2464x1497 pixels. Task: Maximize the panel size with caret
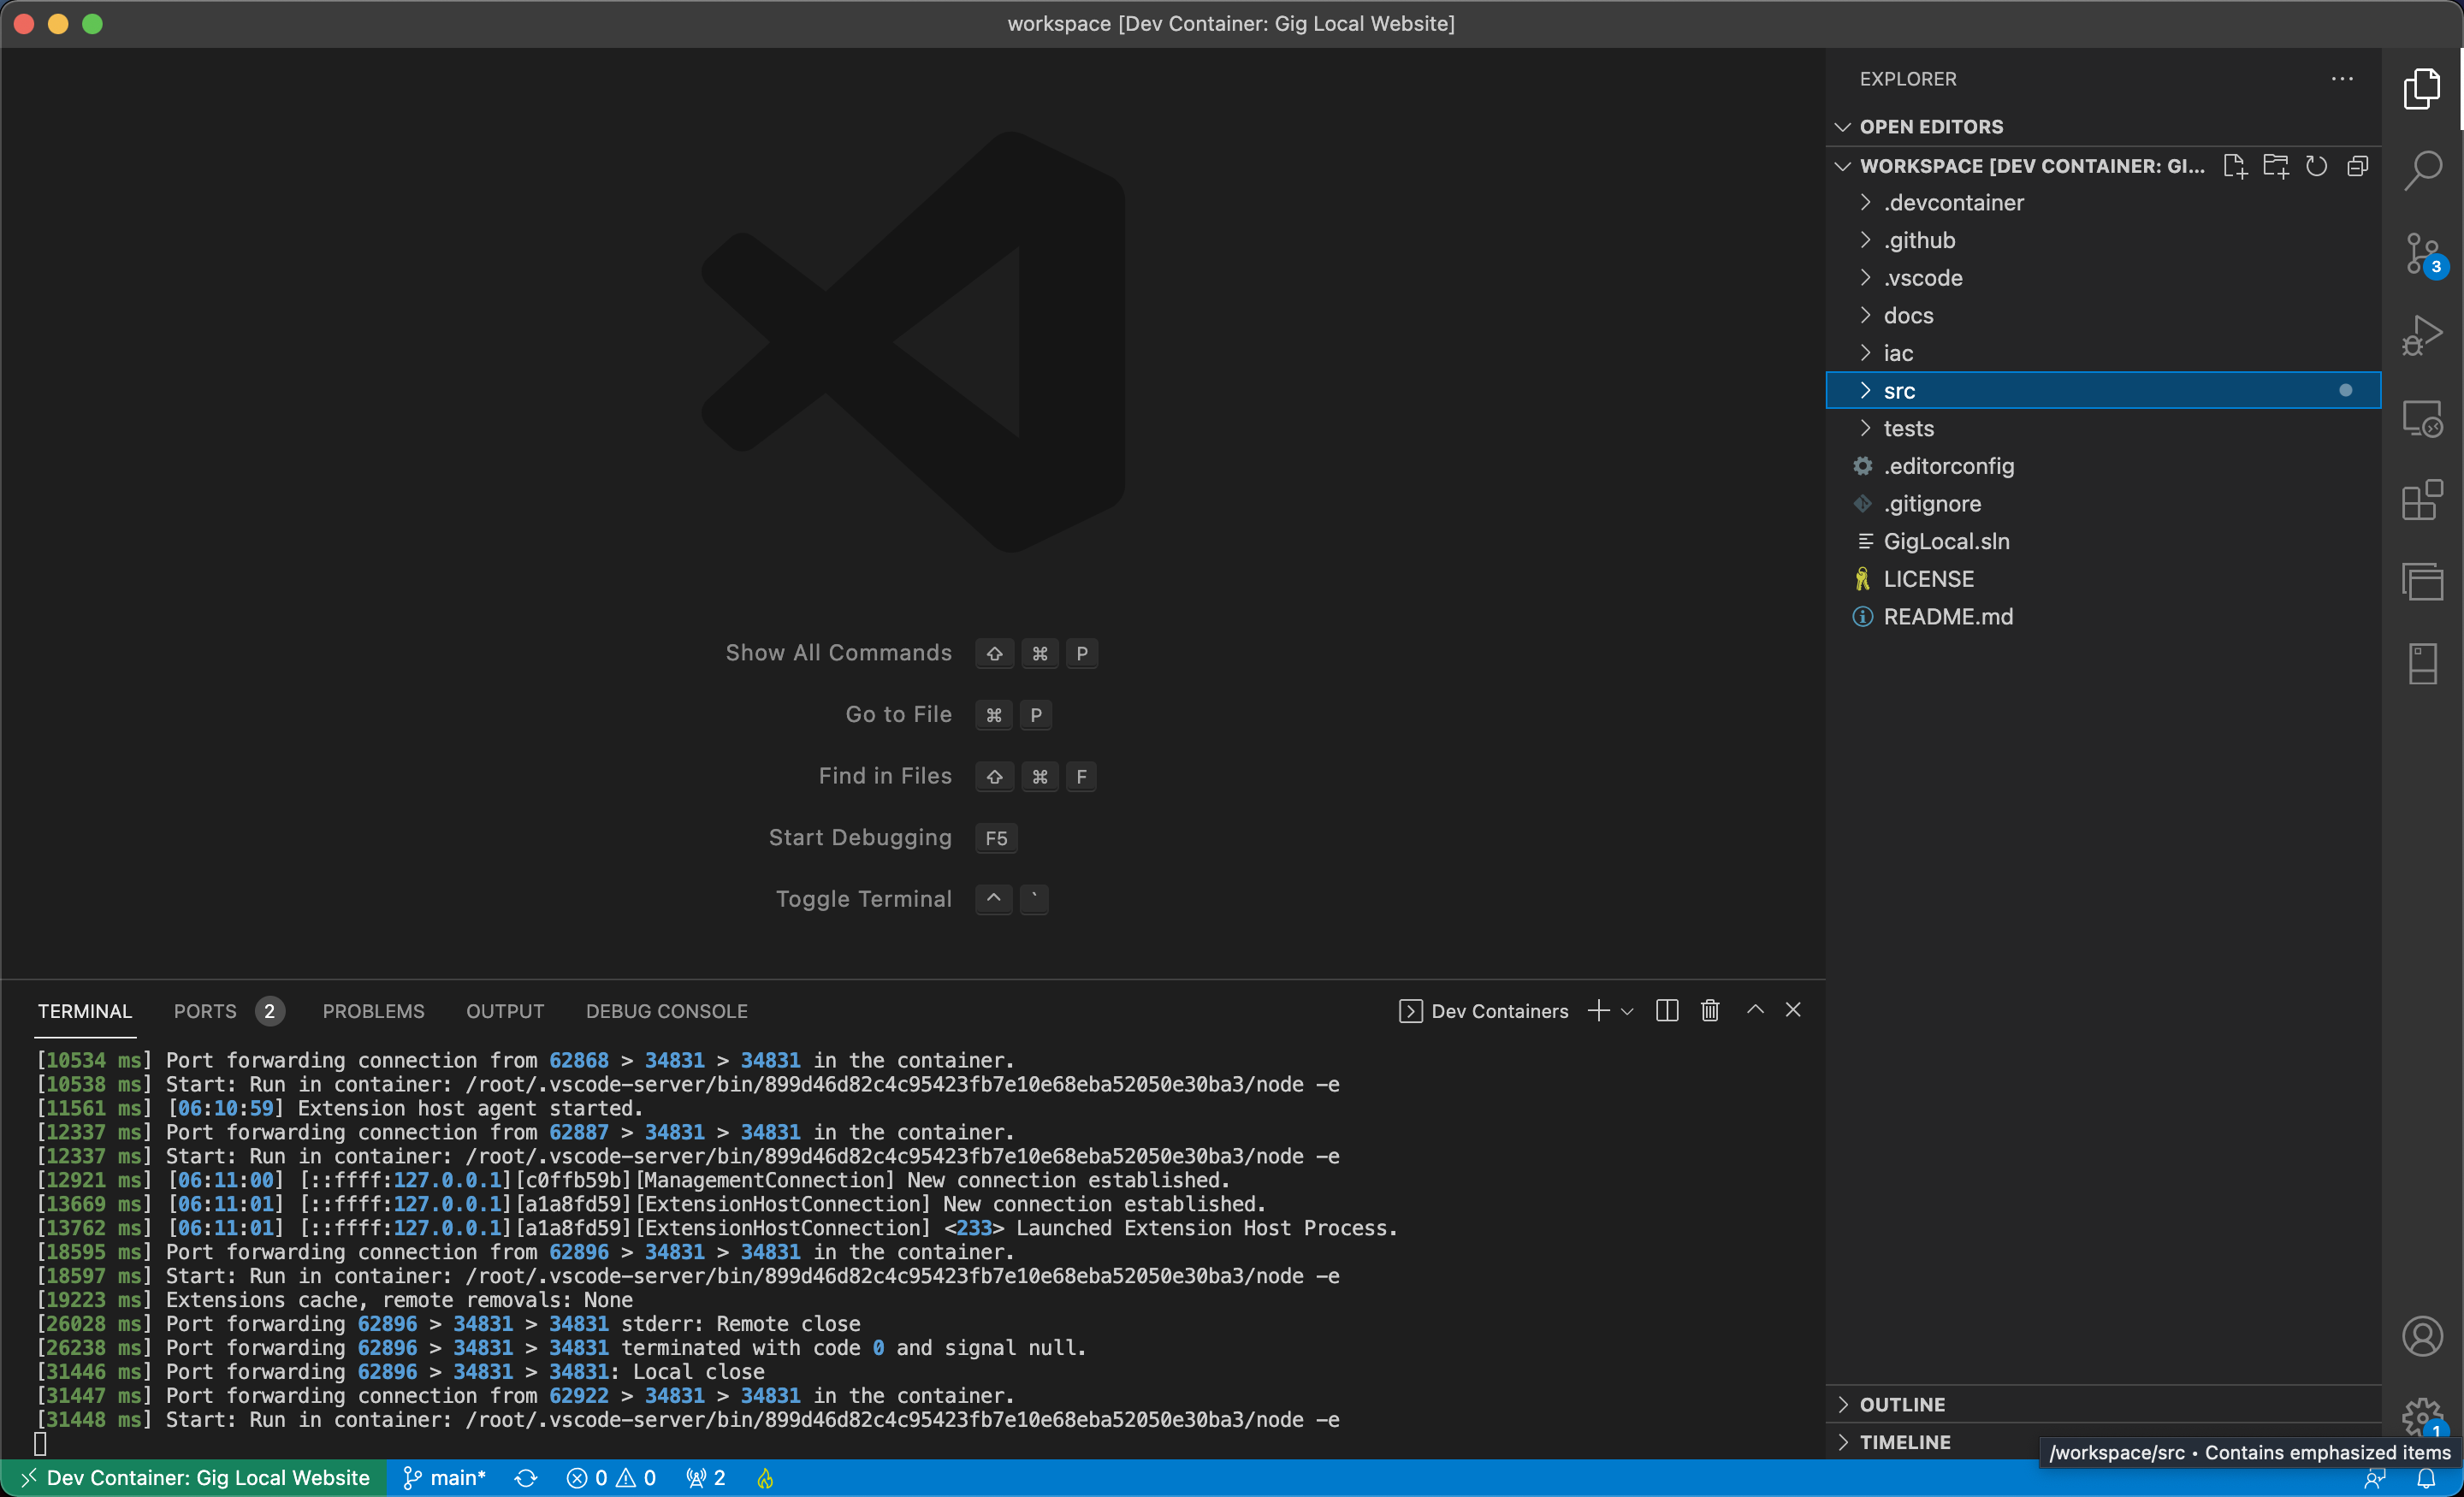click(x=1755, y=1010)
